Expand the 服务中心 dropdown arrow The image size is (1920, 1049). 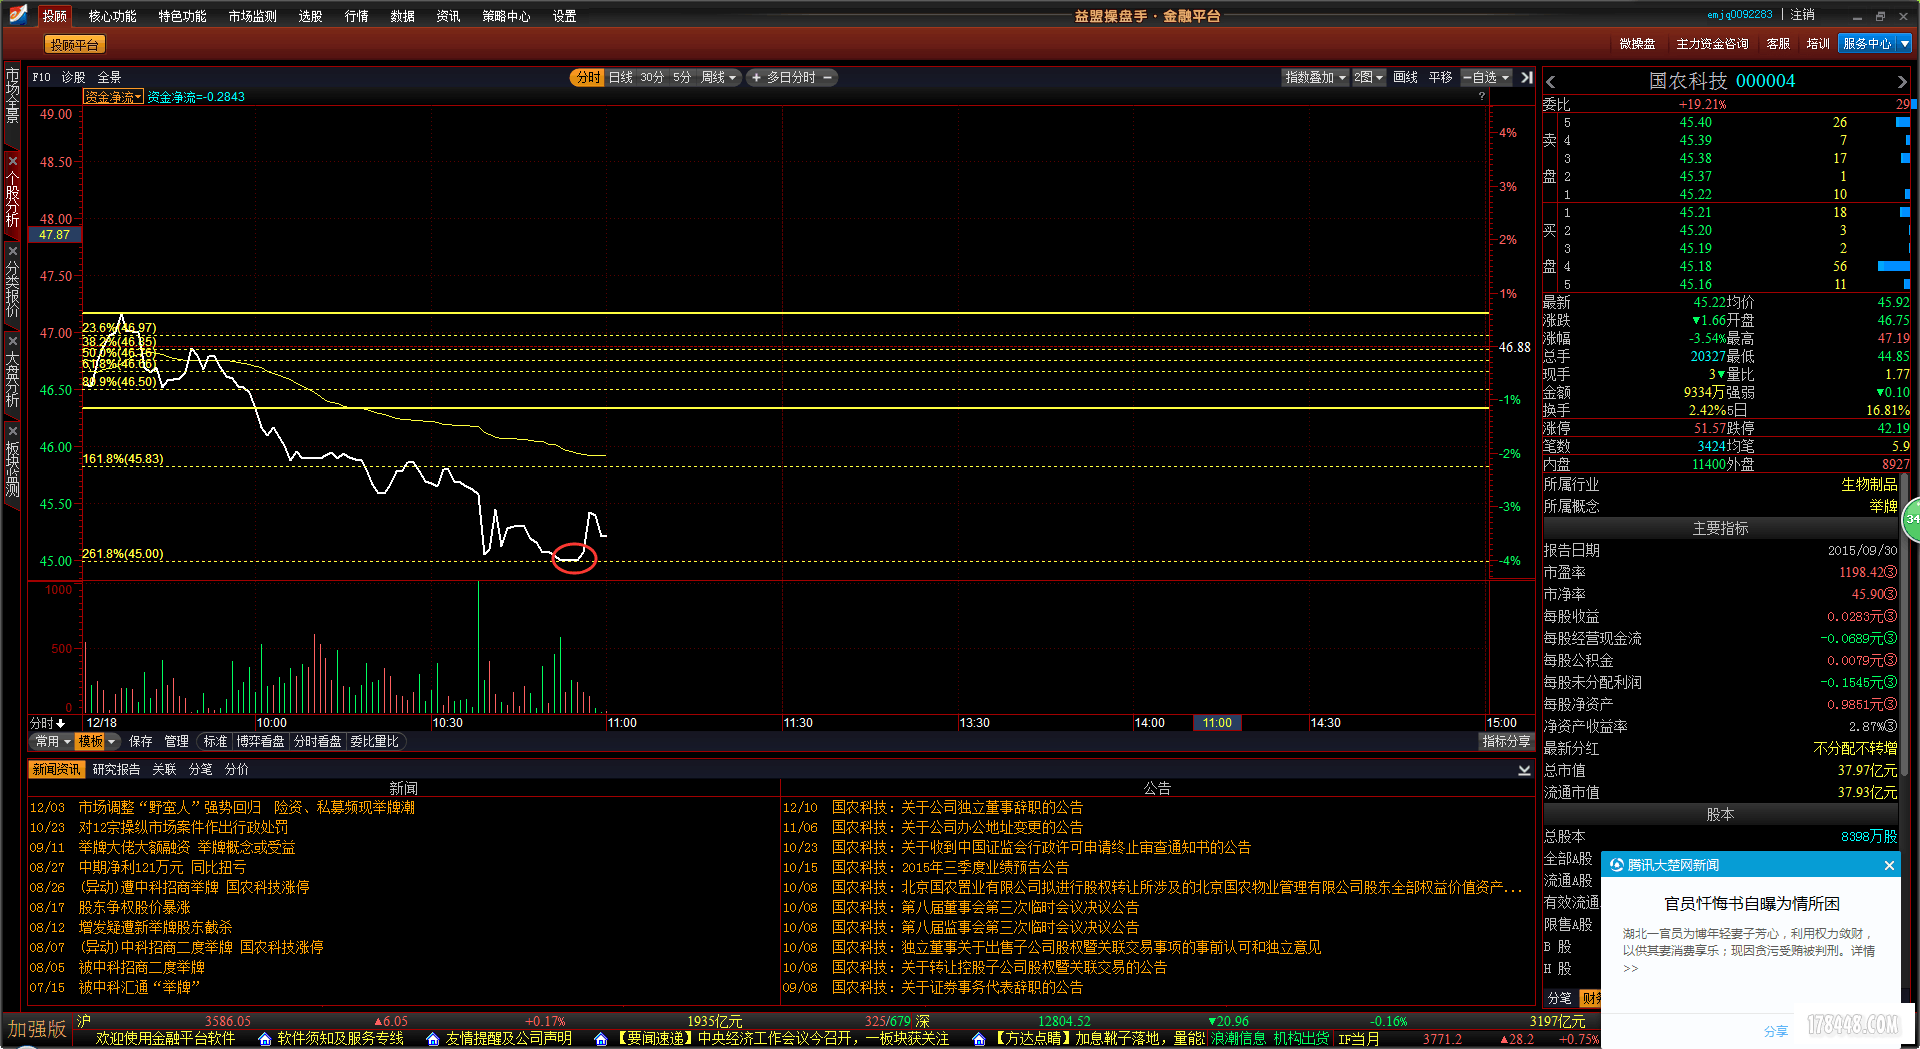pyautogui.click(x=1905, y=44)
